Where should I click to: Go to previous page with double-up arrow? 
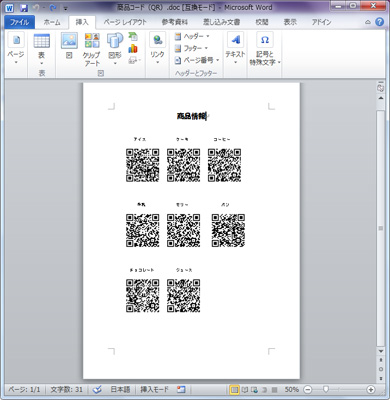coord(380,360)
